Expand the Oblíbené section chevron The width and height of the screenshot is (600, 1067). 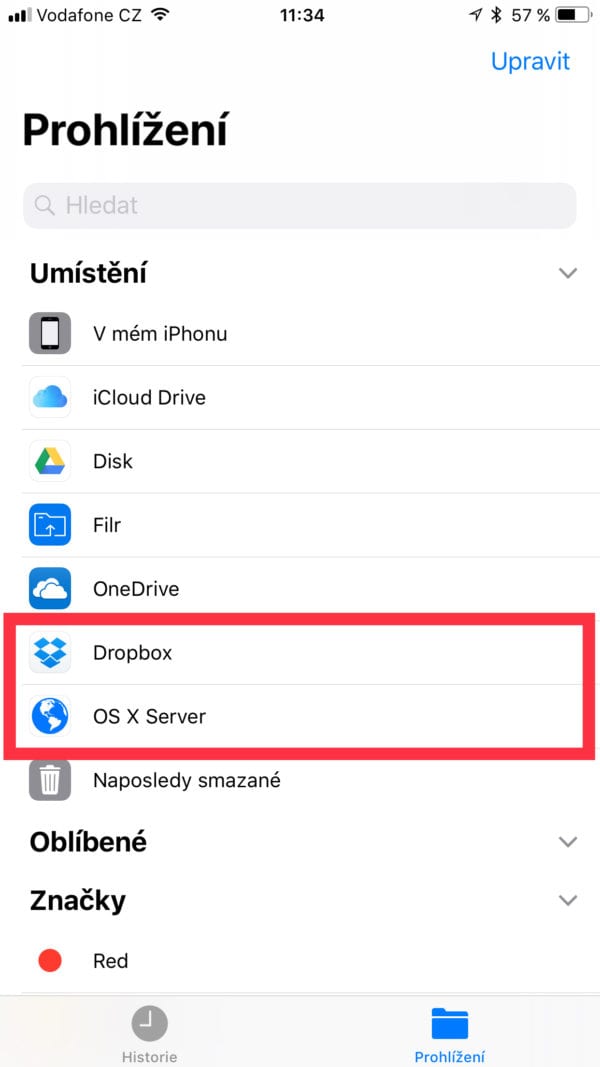click(567, 842)
